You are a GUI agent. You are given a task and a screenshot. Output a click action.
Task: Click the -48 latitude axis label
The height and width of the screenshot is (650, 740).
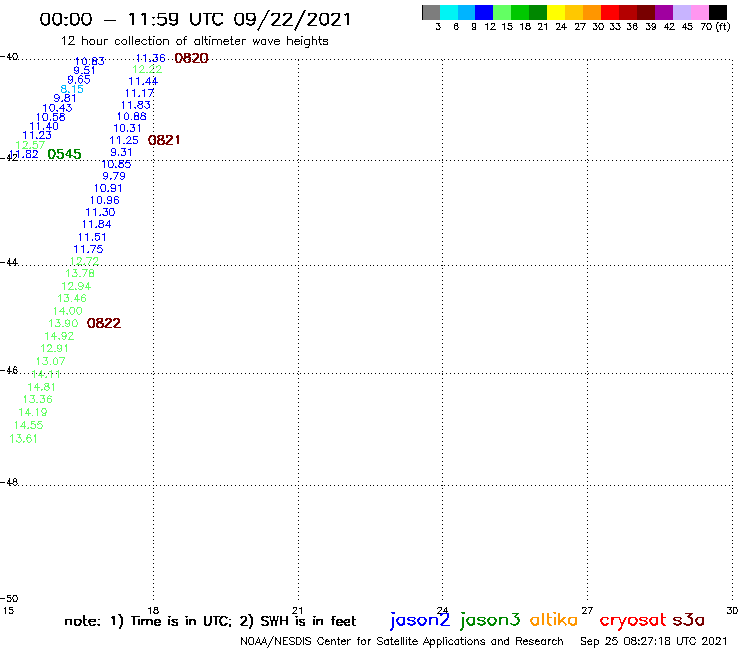pos(9,482)
